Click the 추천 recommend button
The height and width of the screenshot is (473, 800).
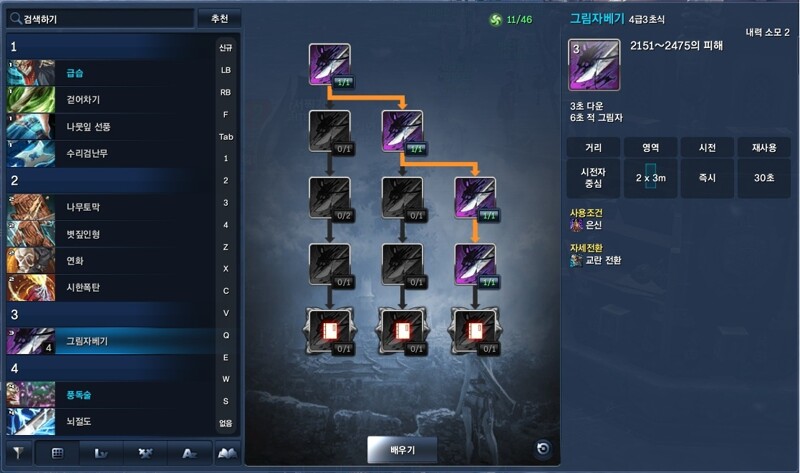pos(219,19)
